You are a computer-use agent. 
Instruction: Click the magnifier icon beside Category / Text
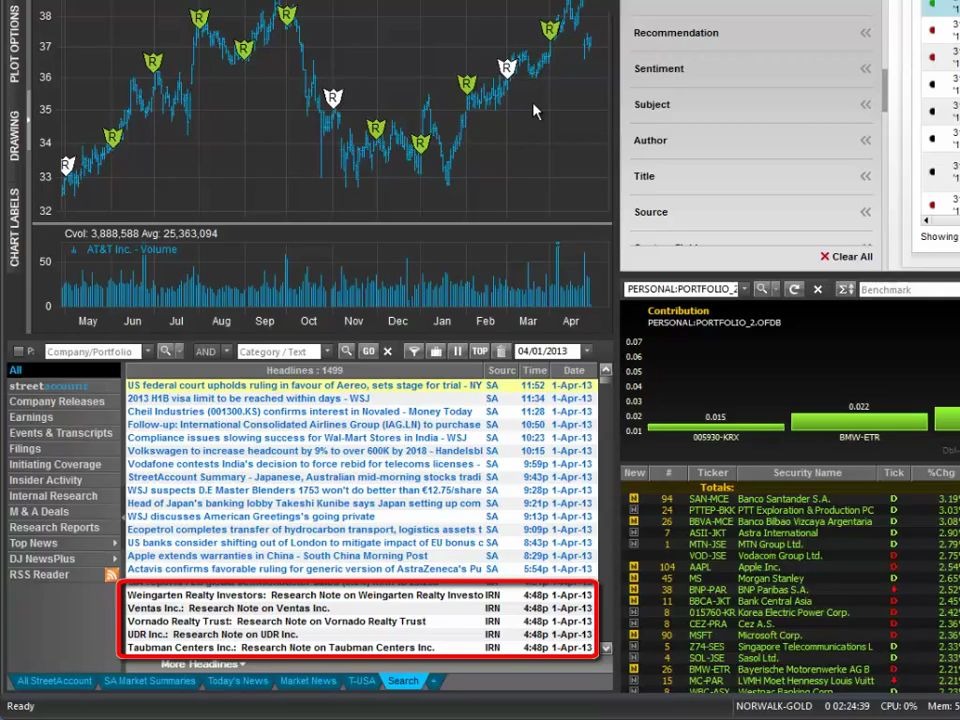click(346, 351)
